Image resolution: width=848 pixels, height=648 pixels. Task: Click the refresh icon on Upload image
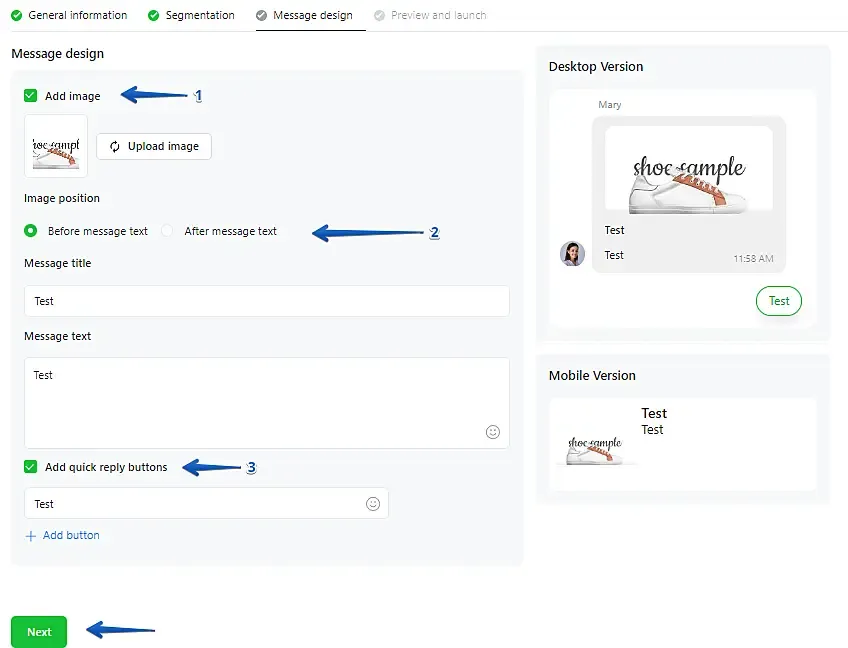coord(115,147)
